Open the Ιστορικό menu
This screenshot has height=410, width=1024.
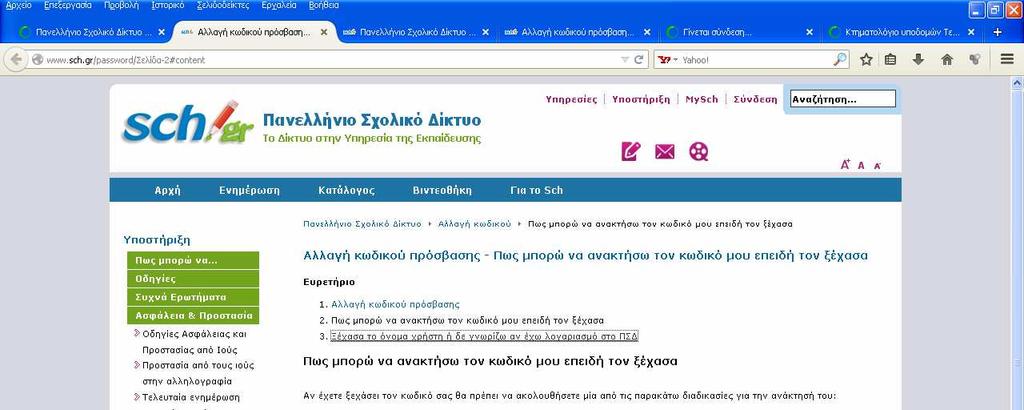(168, 5)
